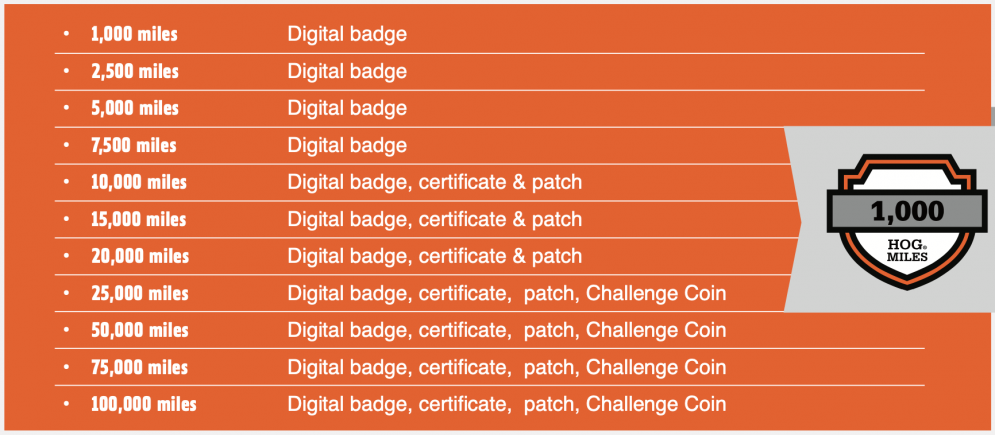Select the 2,500 miles row label
Screen dimensions: 995x435
coord(135,71)
